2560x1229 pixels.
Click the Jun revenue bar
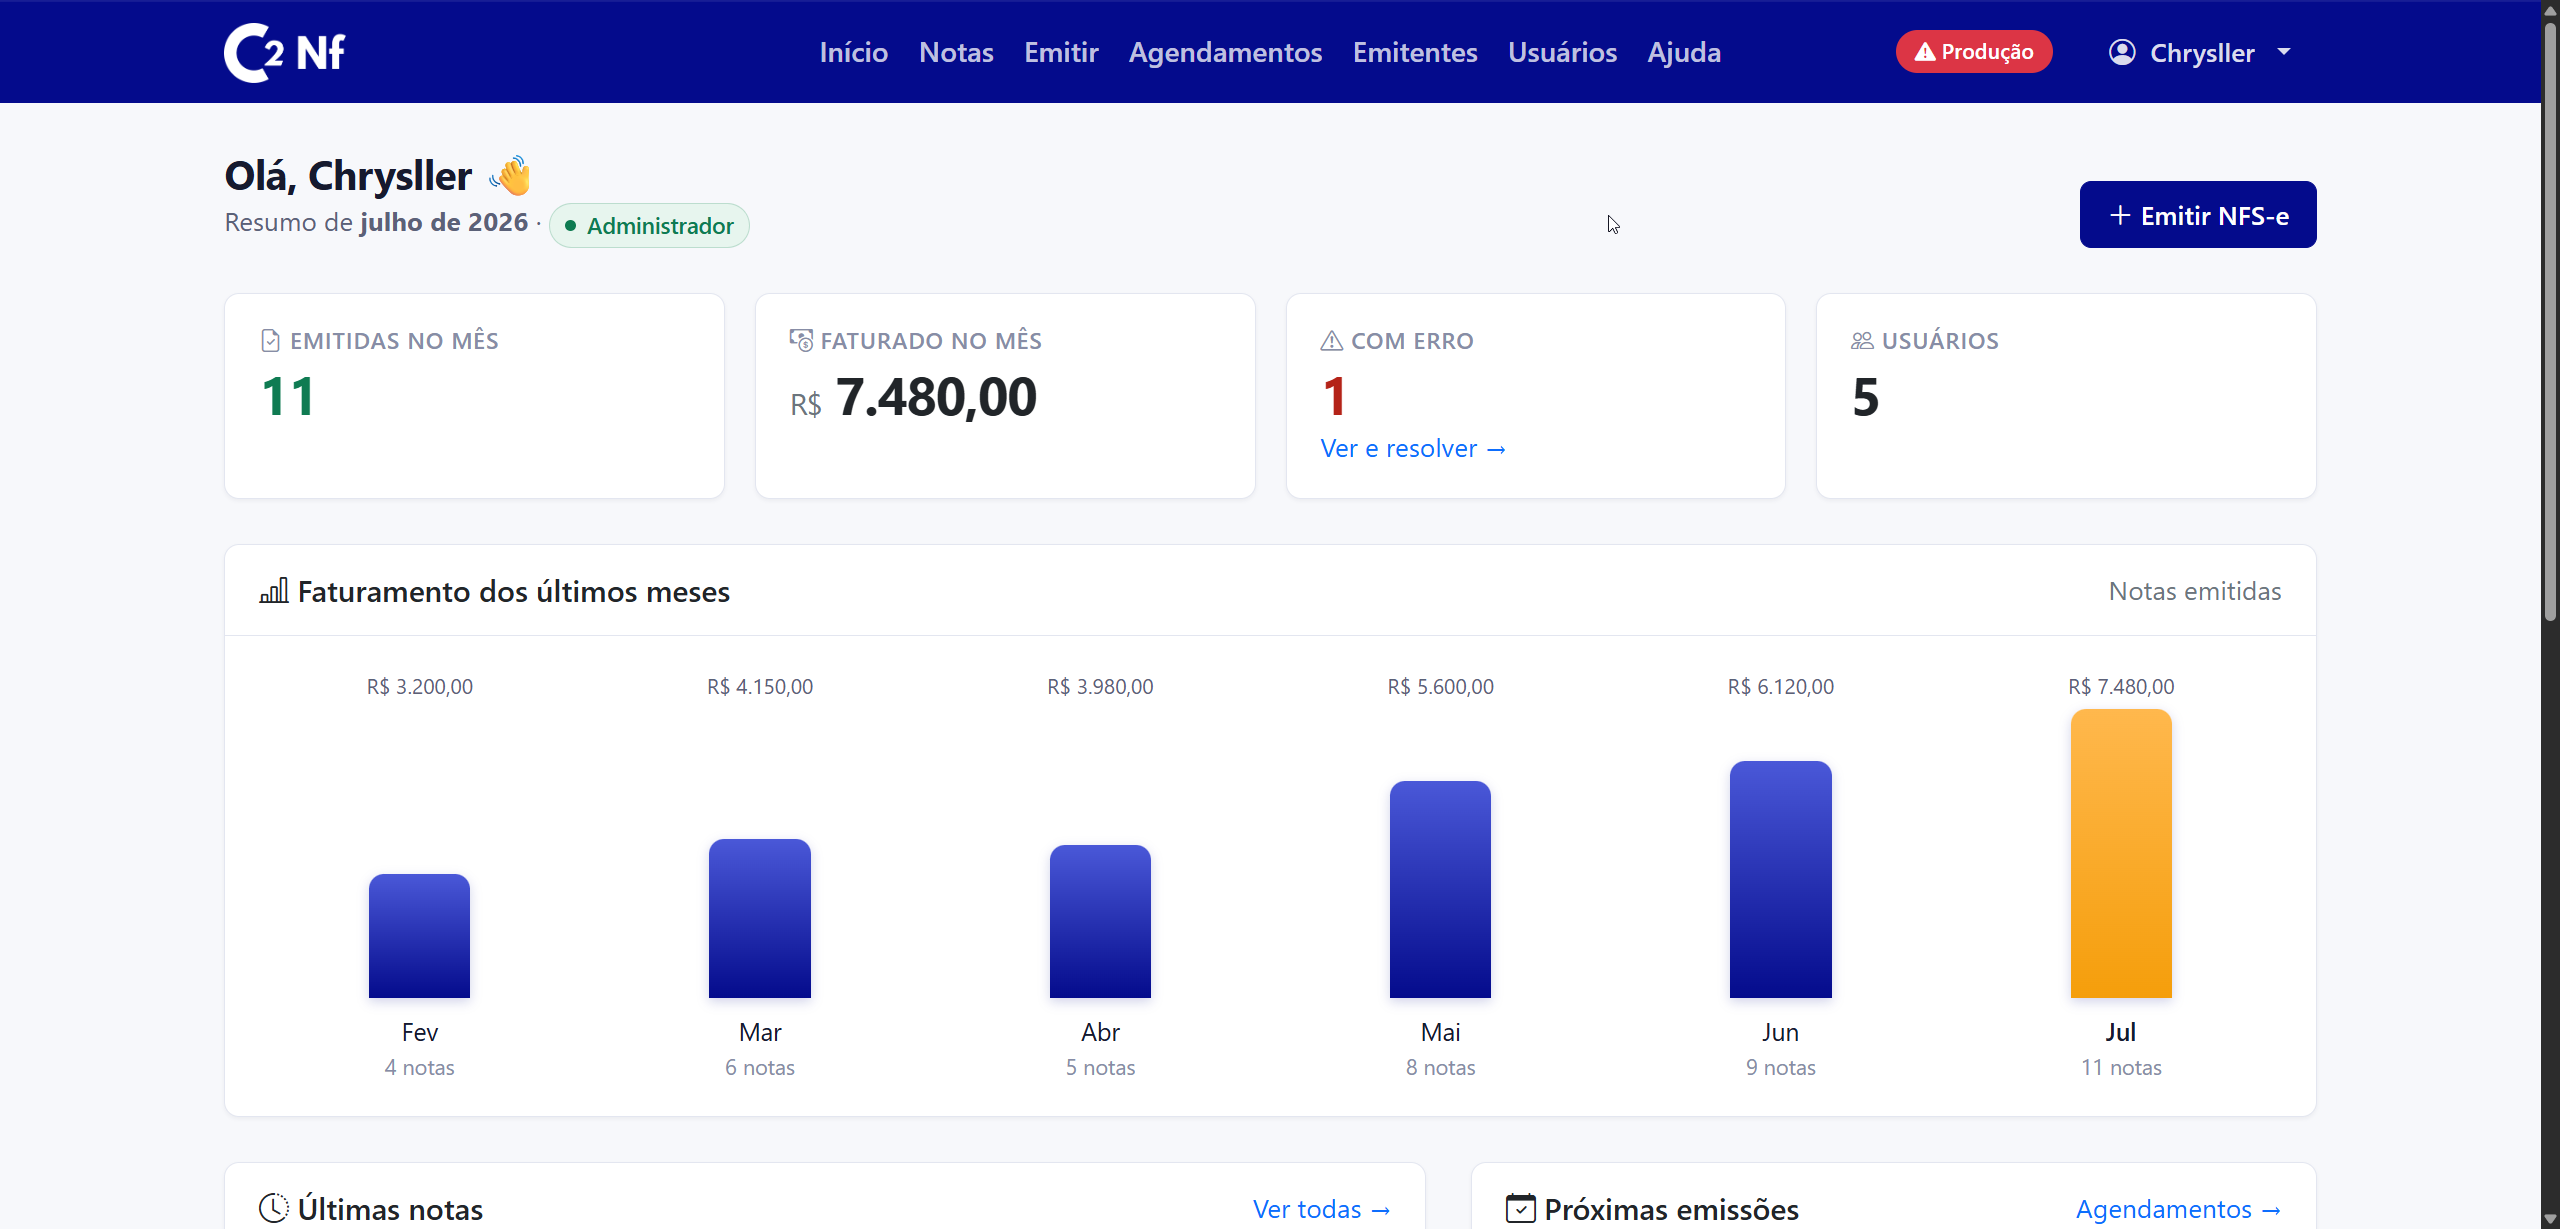point(1781,879)
